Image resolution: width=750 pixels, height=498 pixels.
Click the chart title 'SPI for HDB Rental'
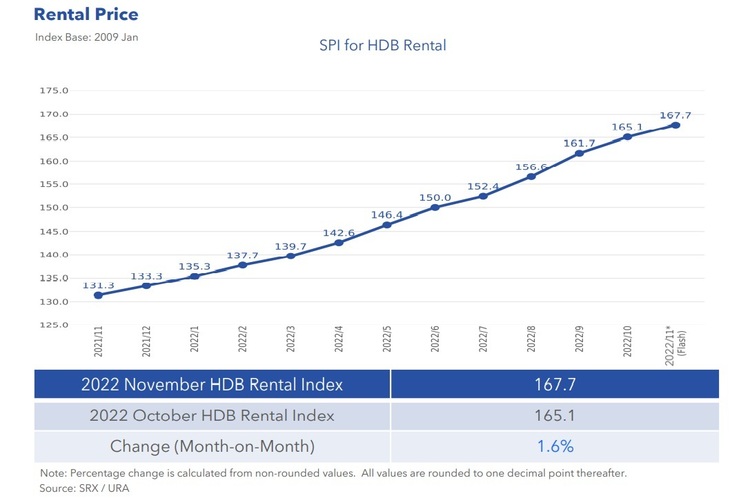pos(383,45)
